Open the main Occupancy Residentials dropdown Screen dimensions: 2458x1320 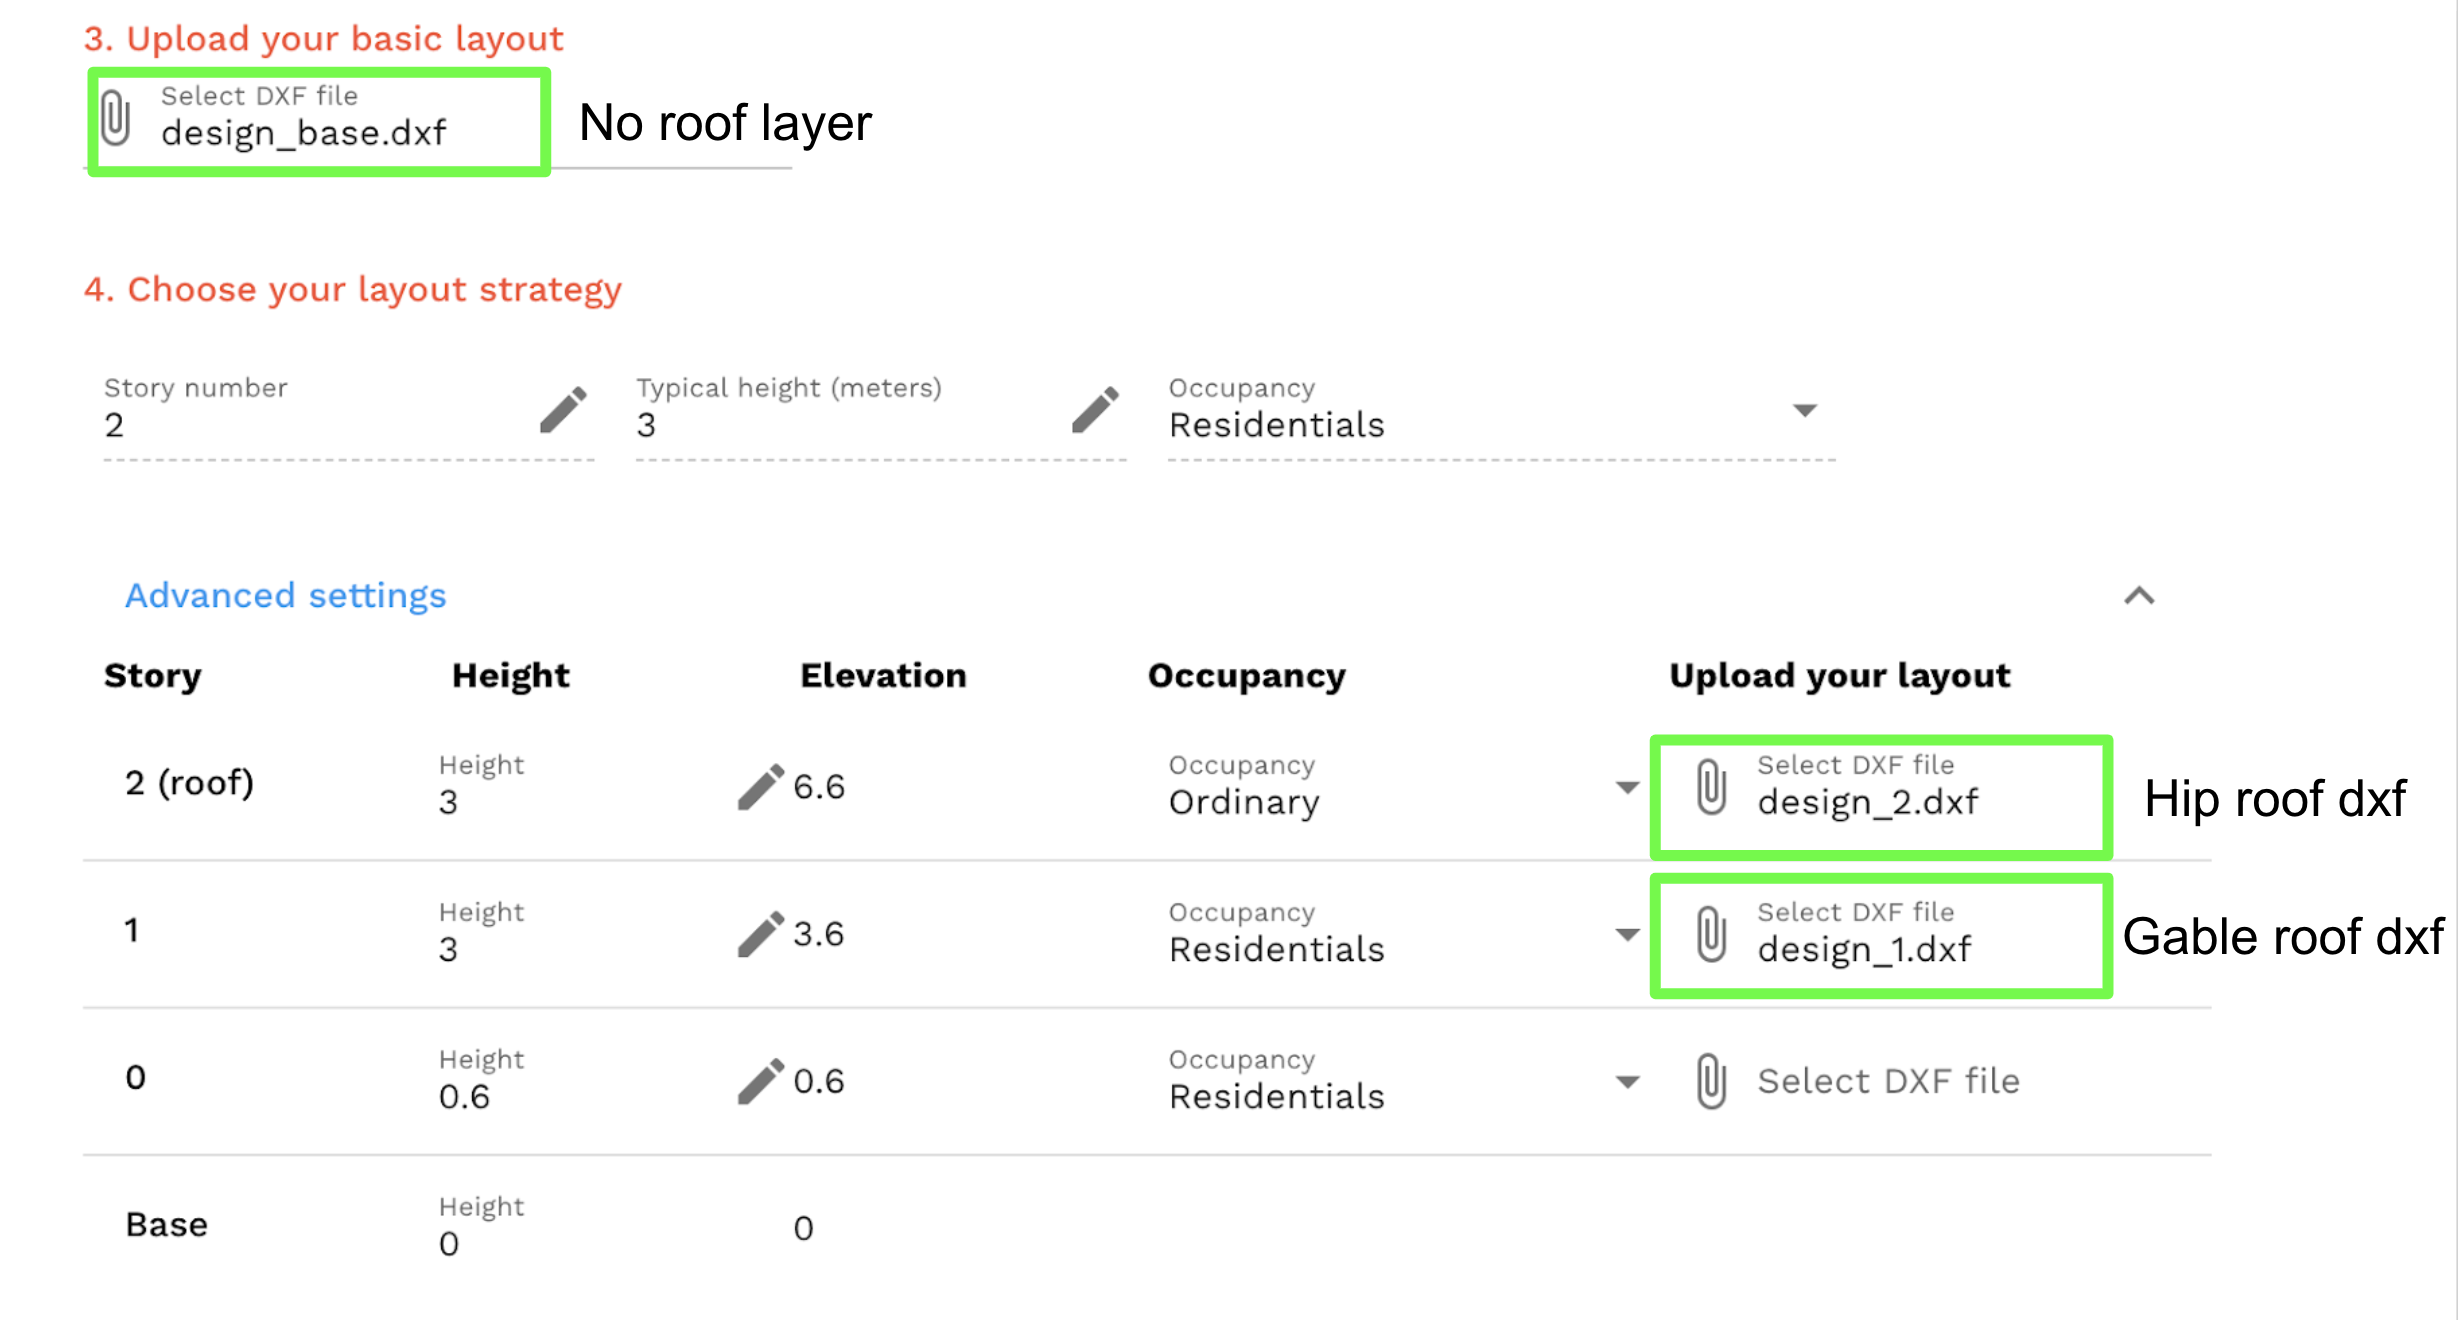coord(1804,410)
